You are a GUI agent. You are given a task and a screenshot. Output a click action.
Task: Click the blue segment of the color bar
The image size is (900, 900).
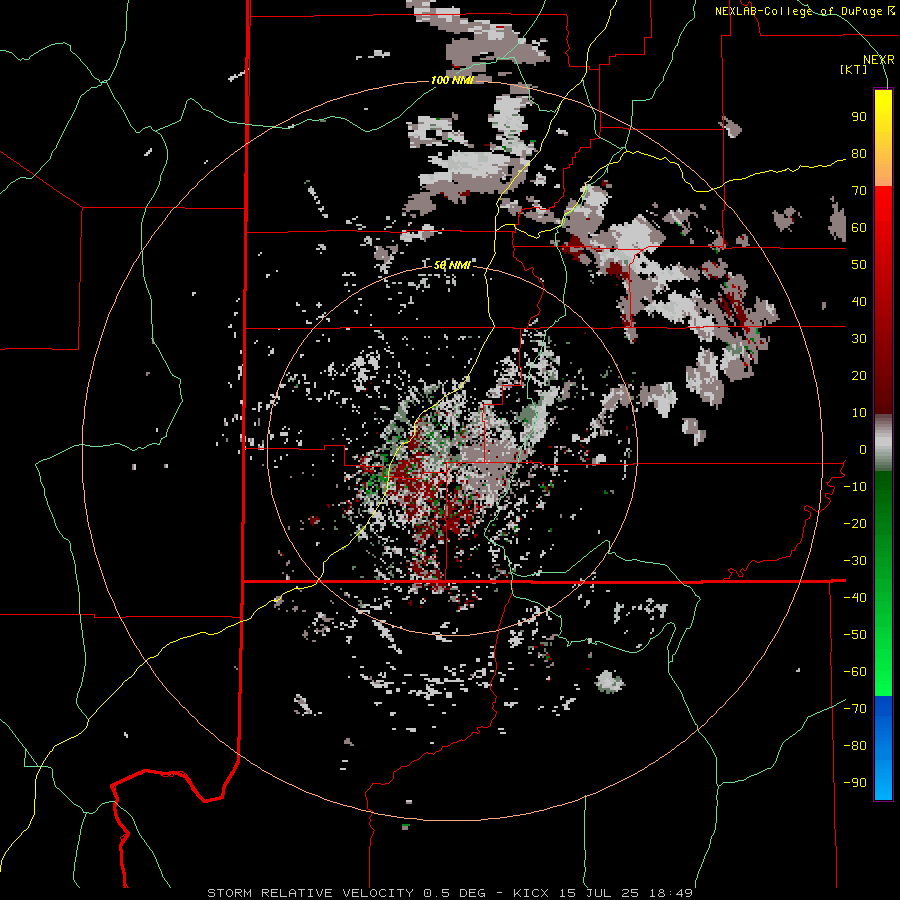pos(883,748)
